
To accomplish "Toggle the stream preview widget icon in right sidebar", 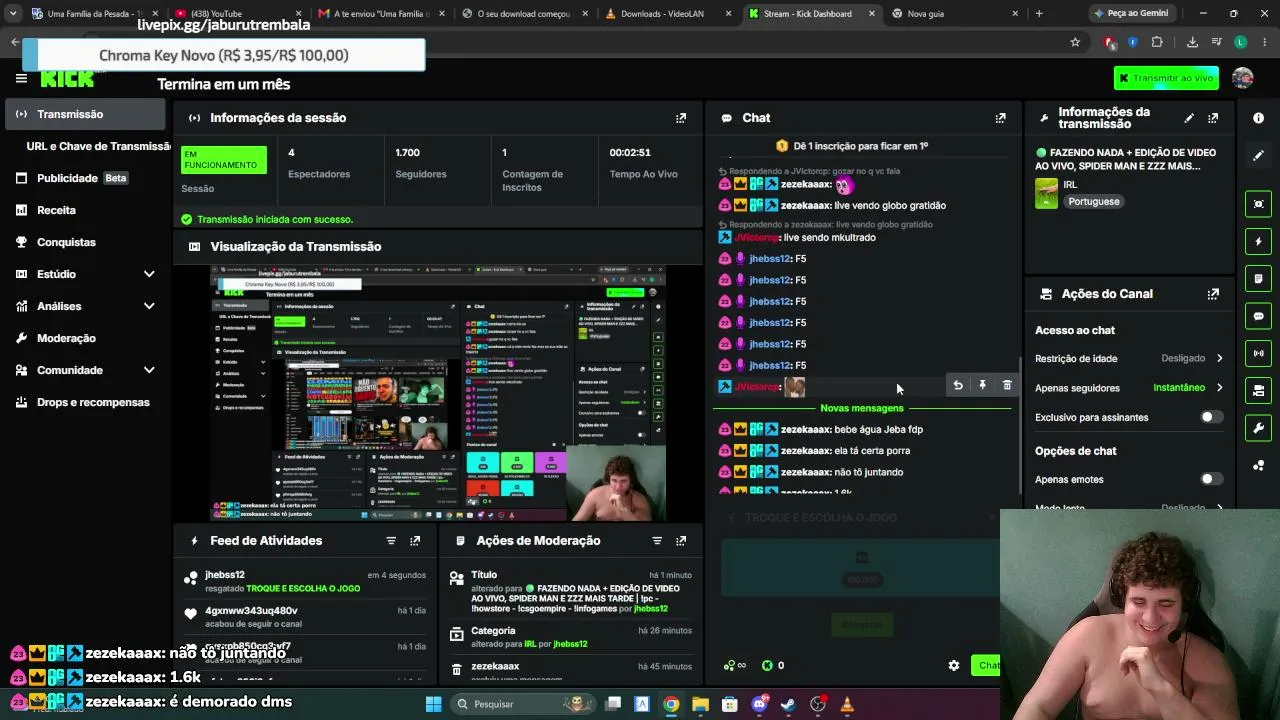I will point(1258,204).
